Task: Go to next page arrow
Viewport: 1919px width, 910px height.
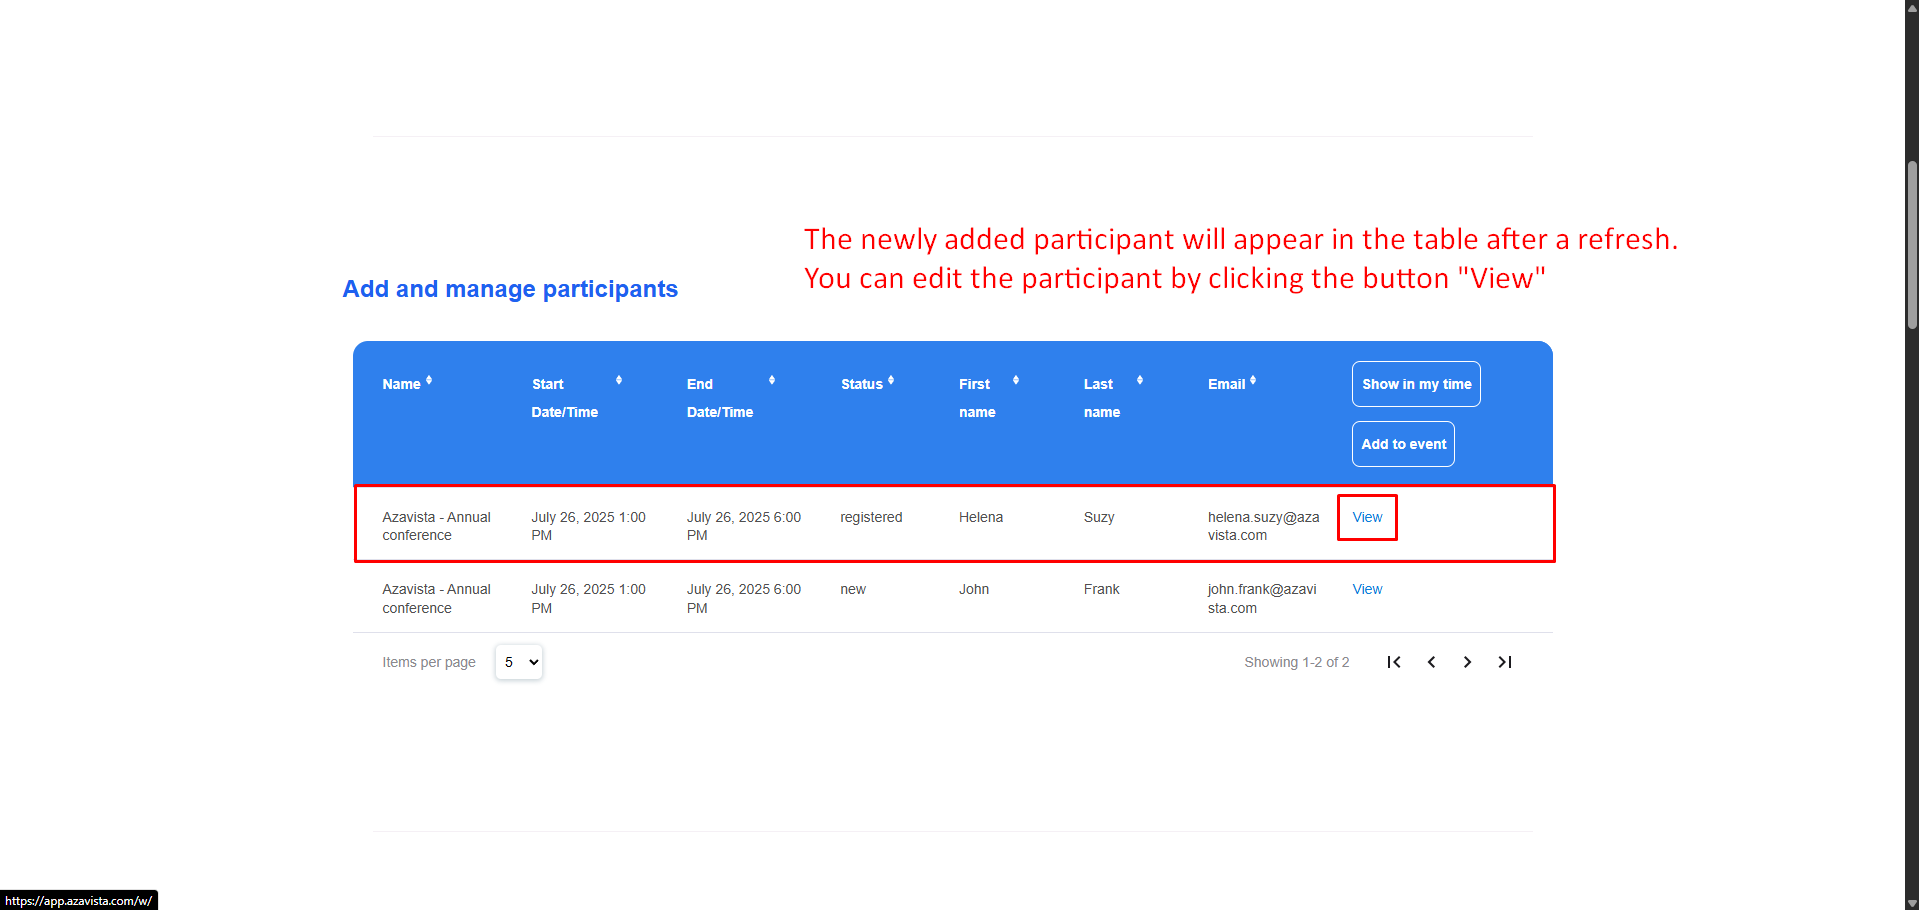Action: [x=1467, y=662]
